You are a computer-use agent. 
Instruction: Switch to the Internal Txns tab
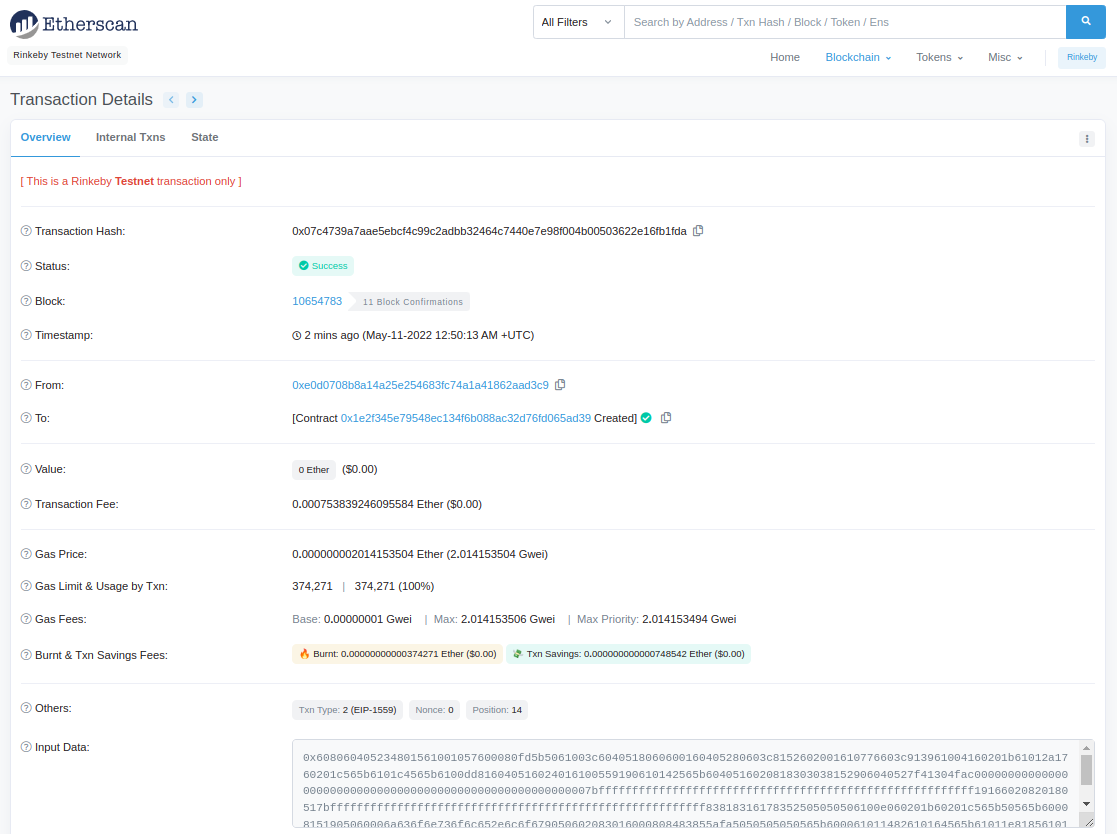point(130,137)
